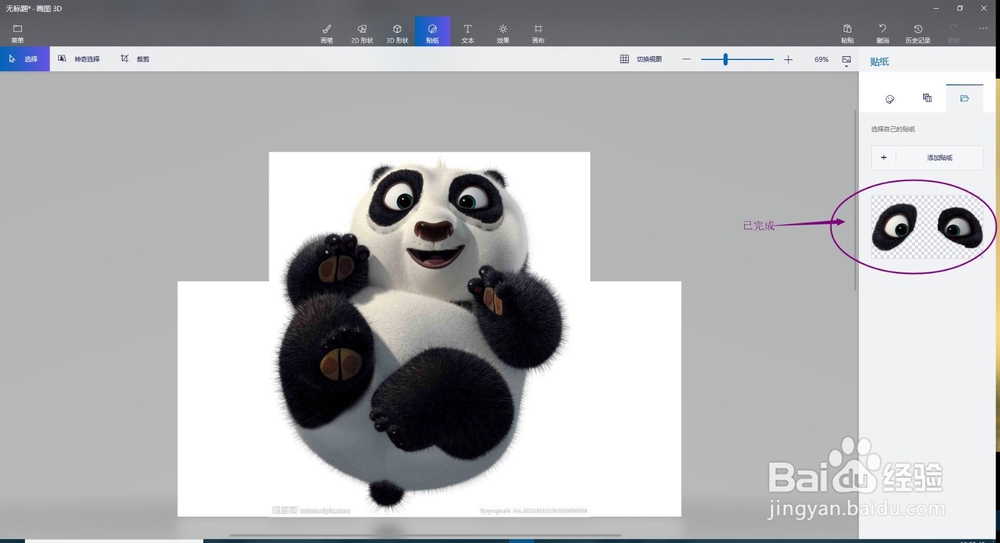The image size is (1000, 543).
Task: Click the horizontal canvas scrollbar
Action: click(x=425, y=535)
